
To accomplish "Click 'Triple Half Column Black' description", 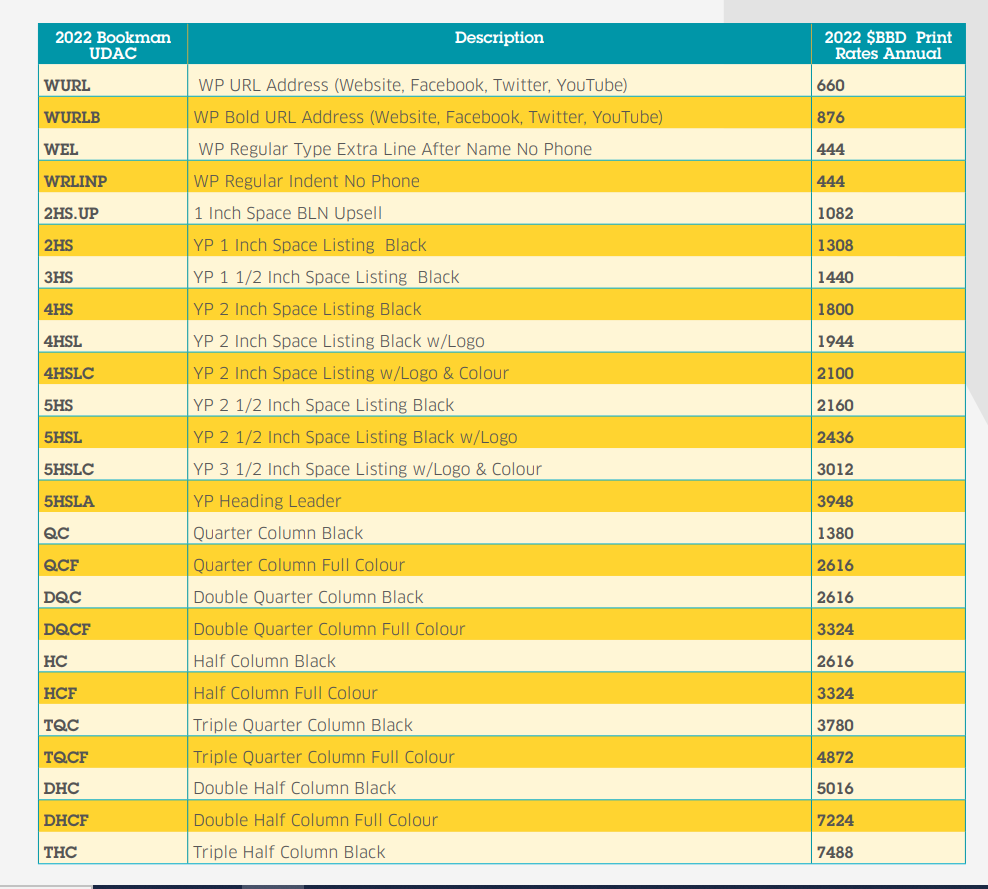I will coord(289,852).
